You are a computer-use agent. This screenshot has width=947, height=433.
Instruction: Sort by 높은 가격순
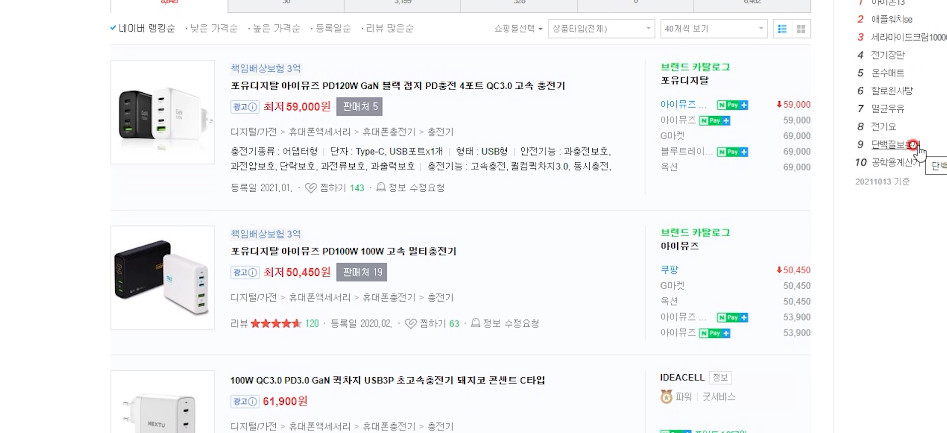pyautogui.click(x=275, y=28)
